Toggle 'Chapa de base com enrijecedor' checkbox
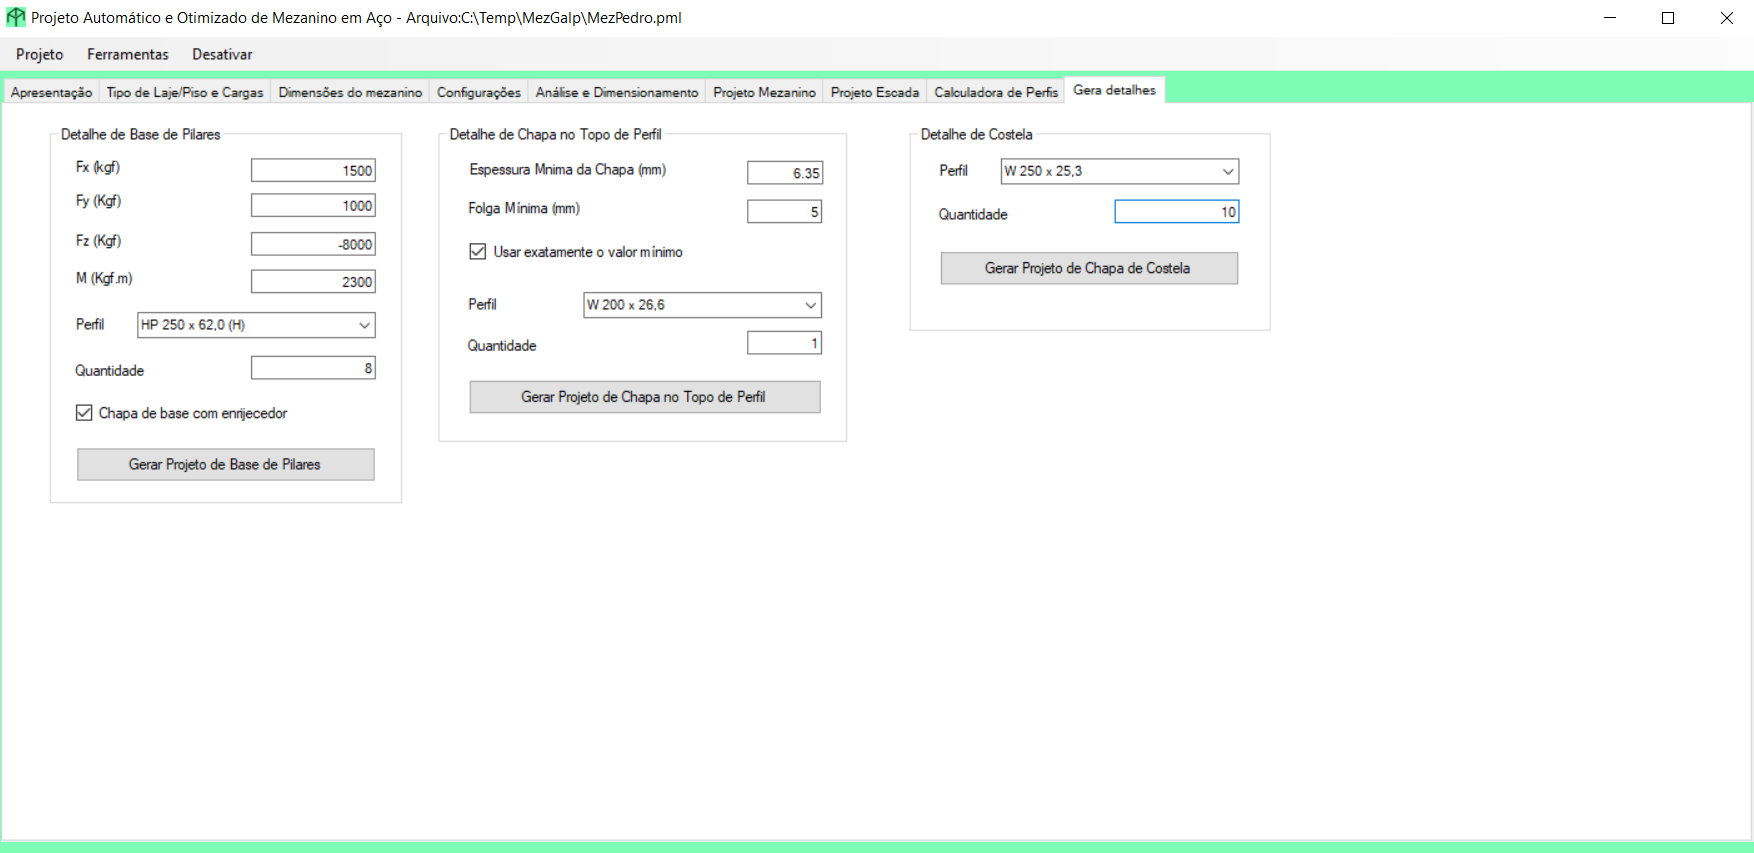This screenshot has width=1754, height=853. [x=85, y=413]
